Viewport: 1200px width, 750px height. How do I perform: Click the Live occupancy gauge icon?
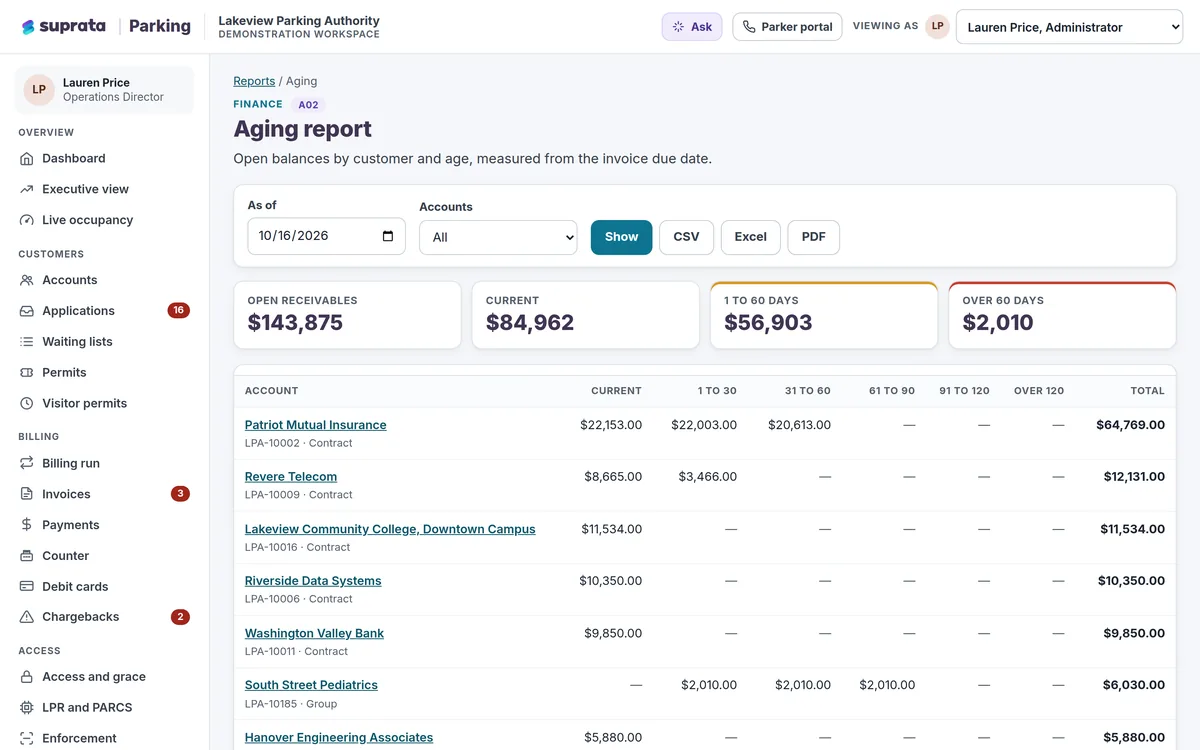(x=27, y=220)
